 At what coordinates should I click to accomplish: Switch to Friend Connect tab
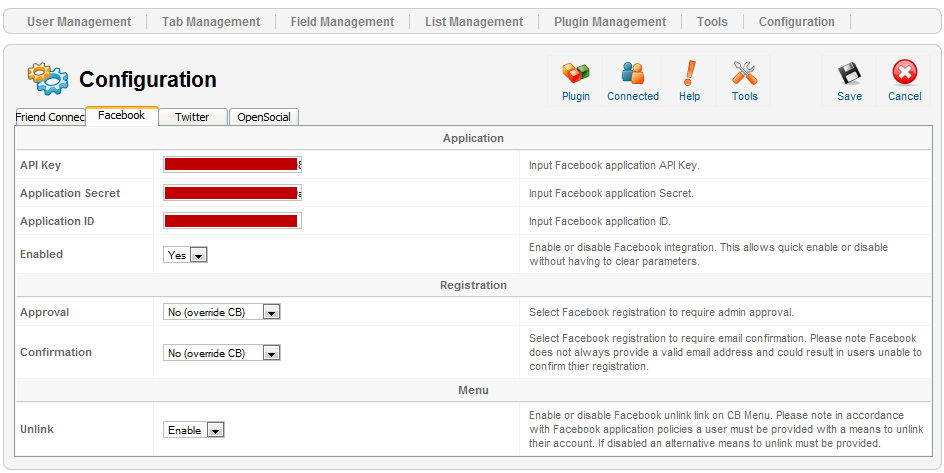[50, 117]
